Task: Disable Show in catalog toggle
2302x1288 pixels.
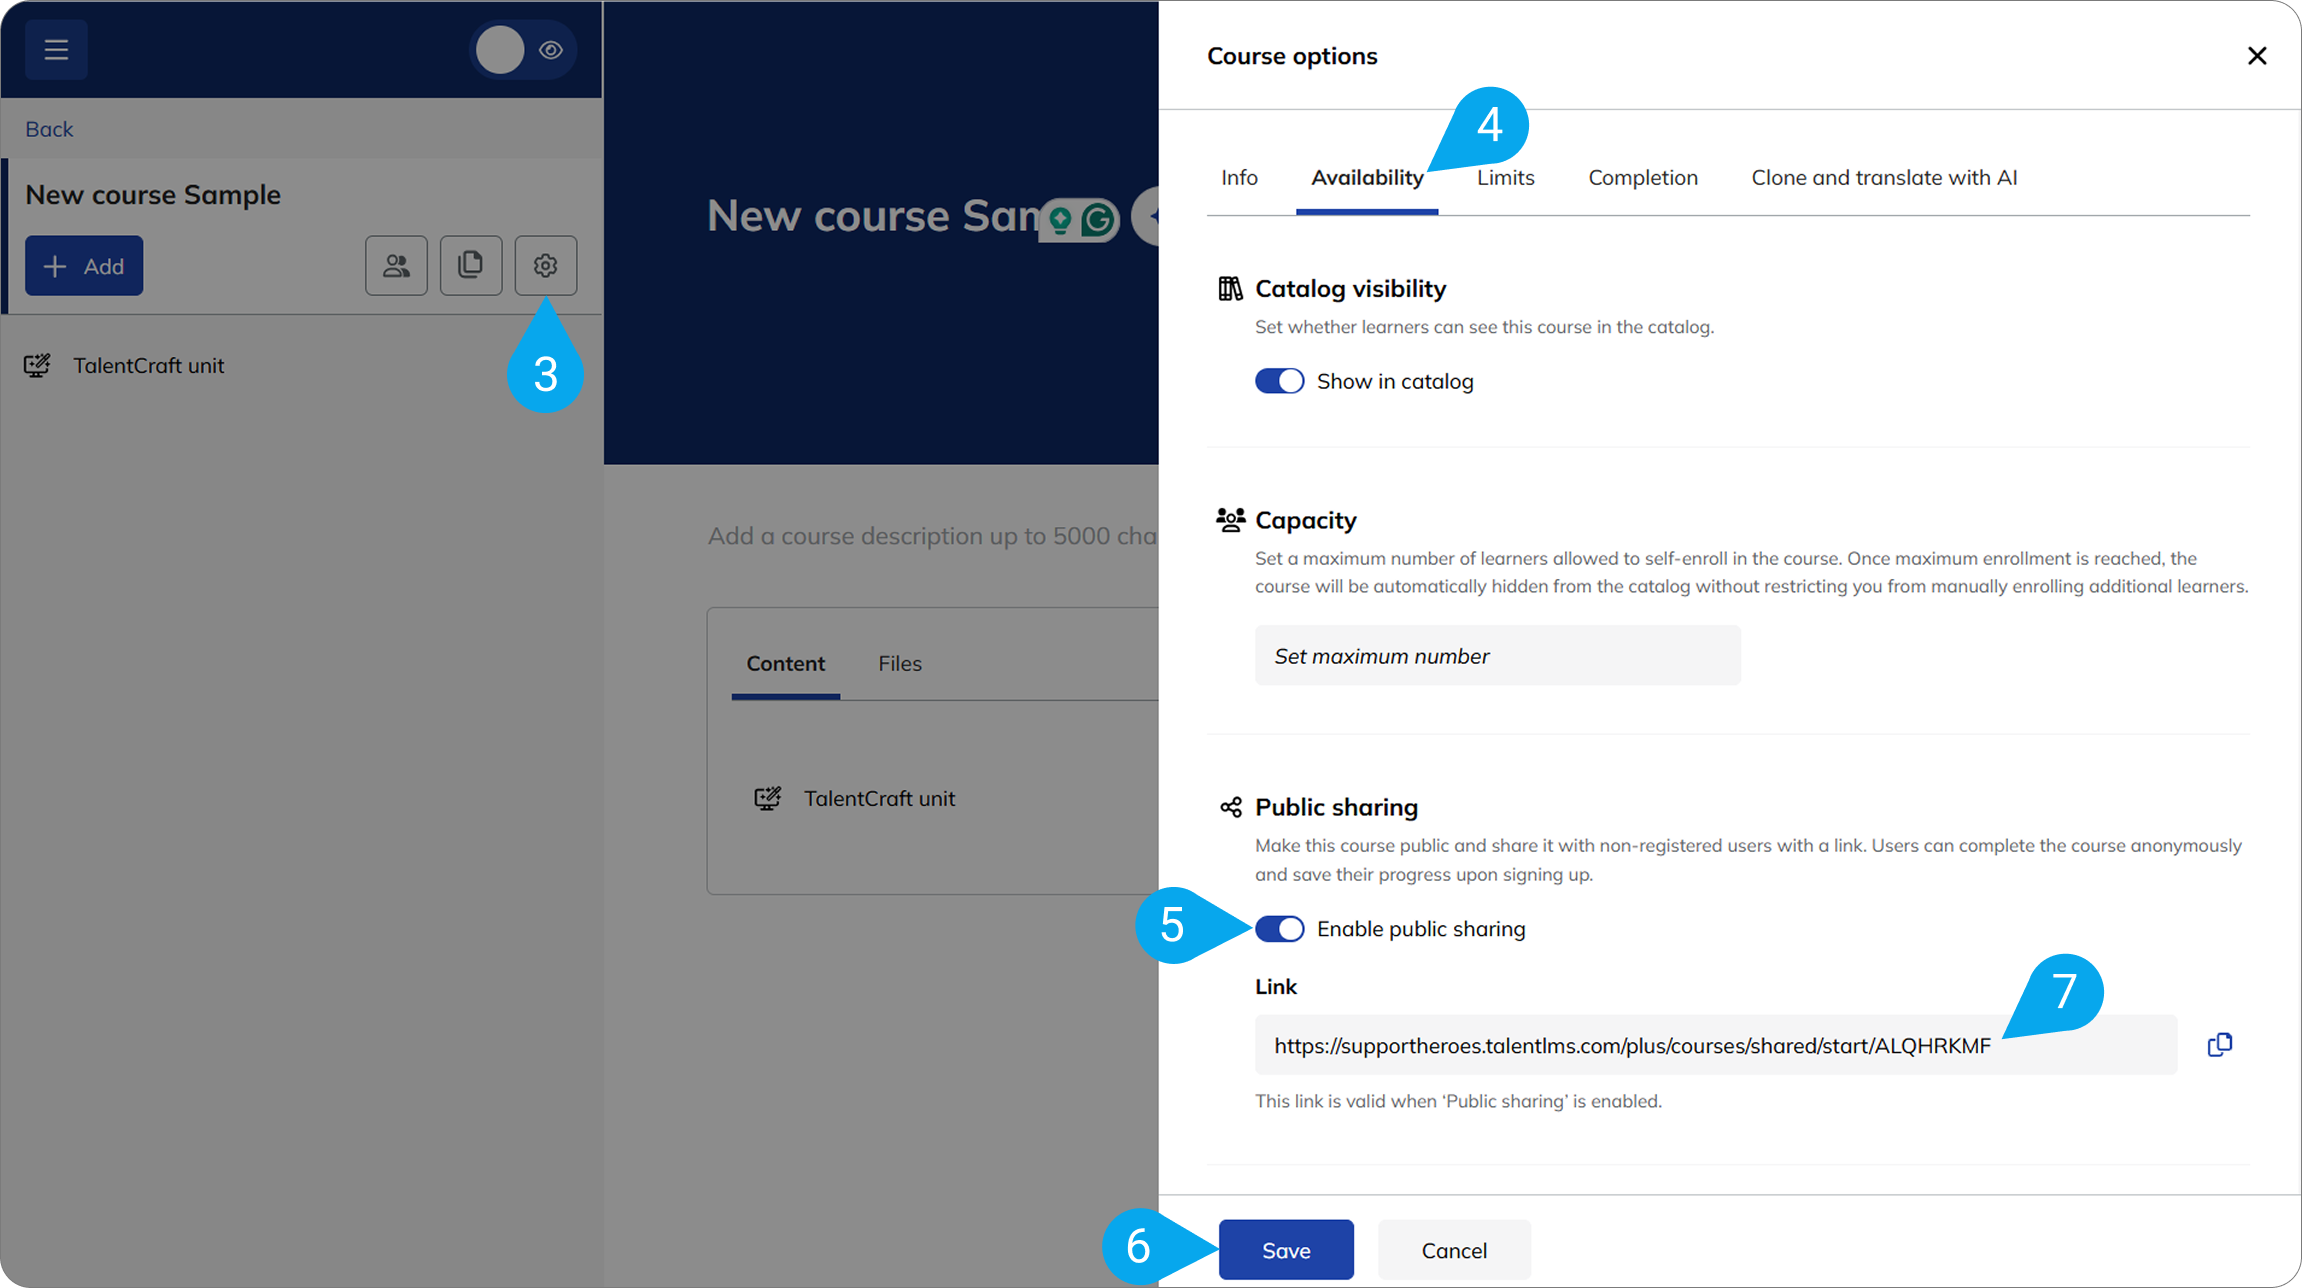Action: pos(1280,381)
